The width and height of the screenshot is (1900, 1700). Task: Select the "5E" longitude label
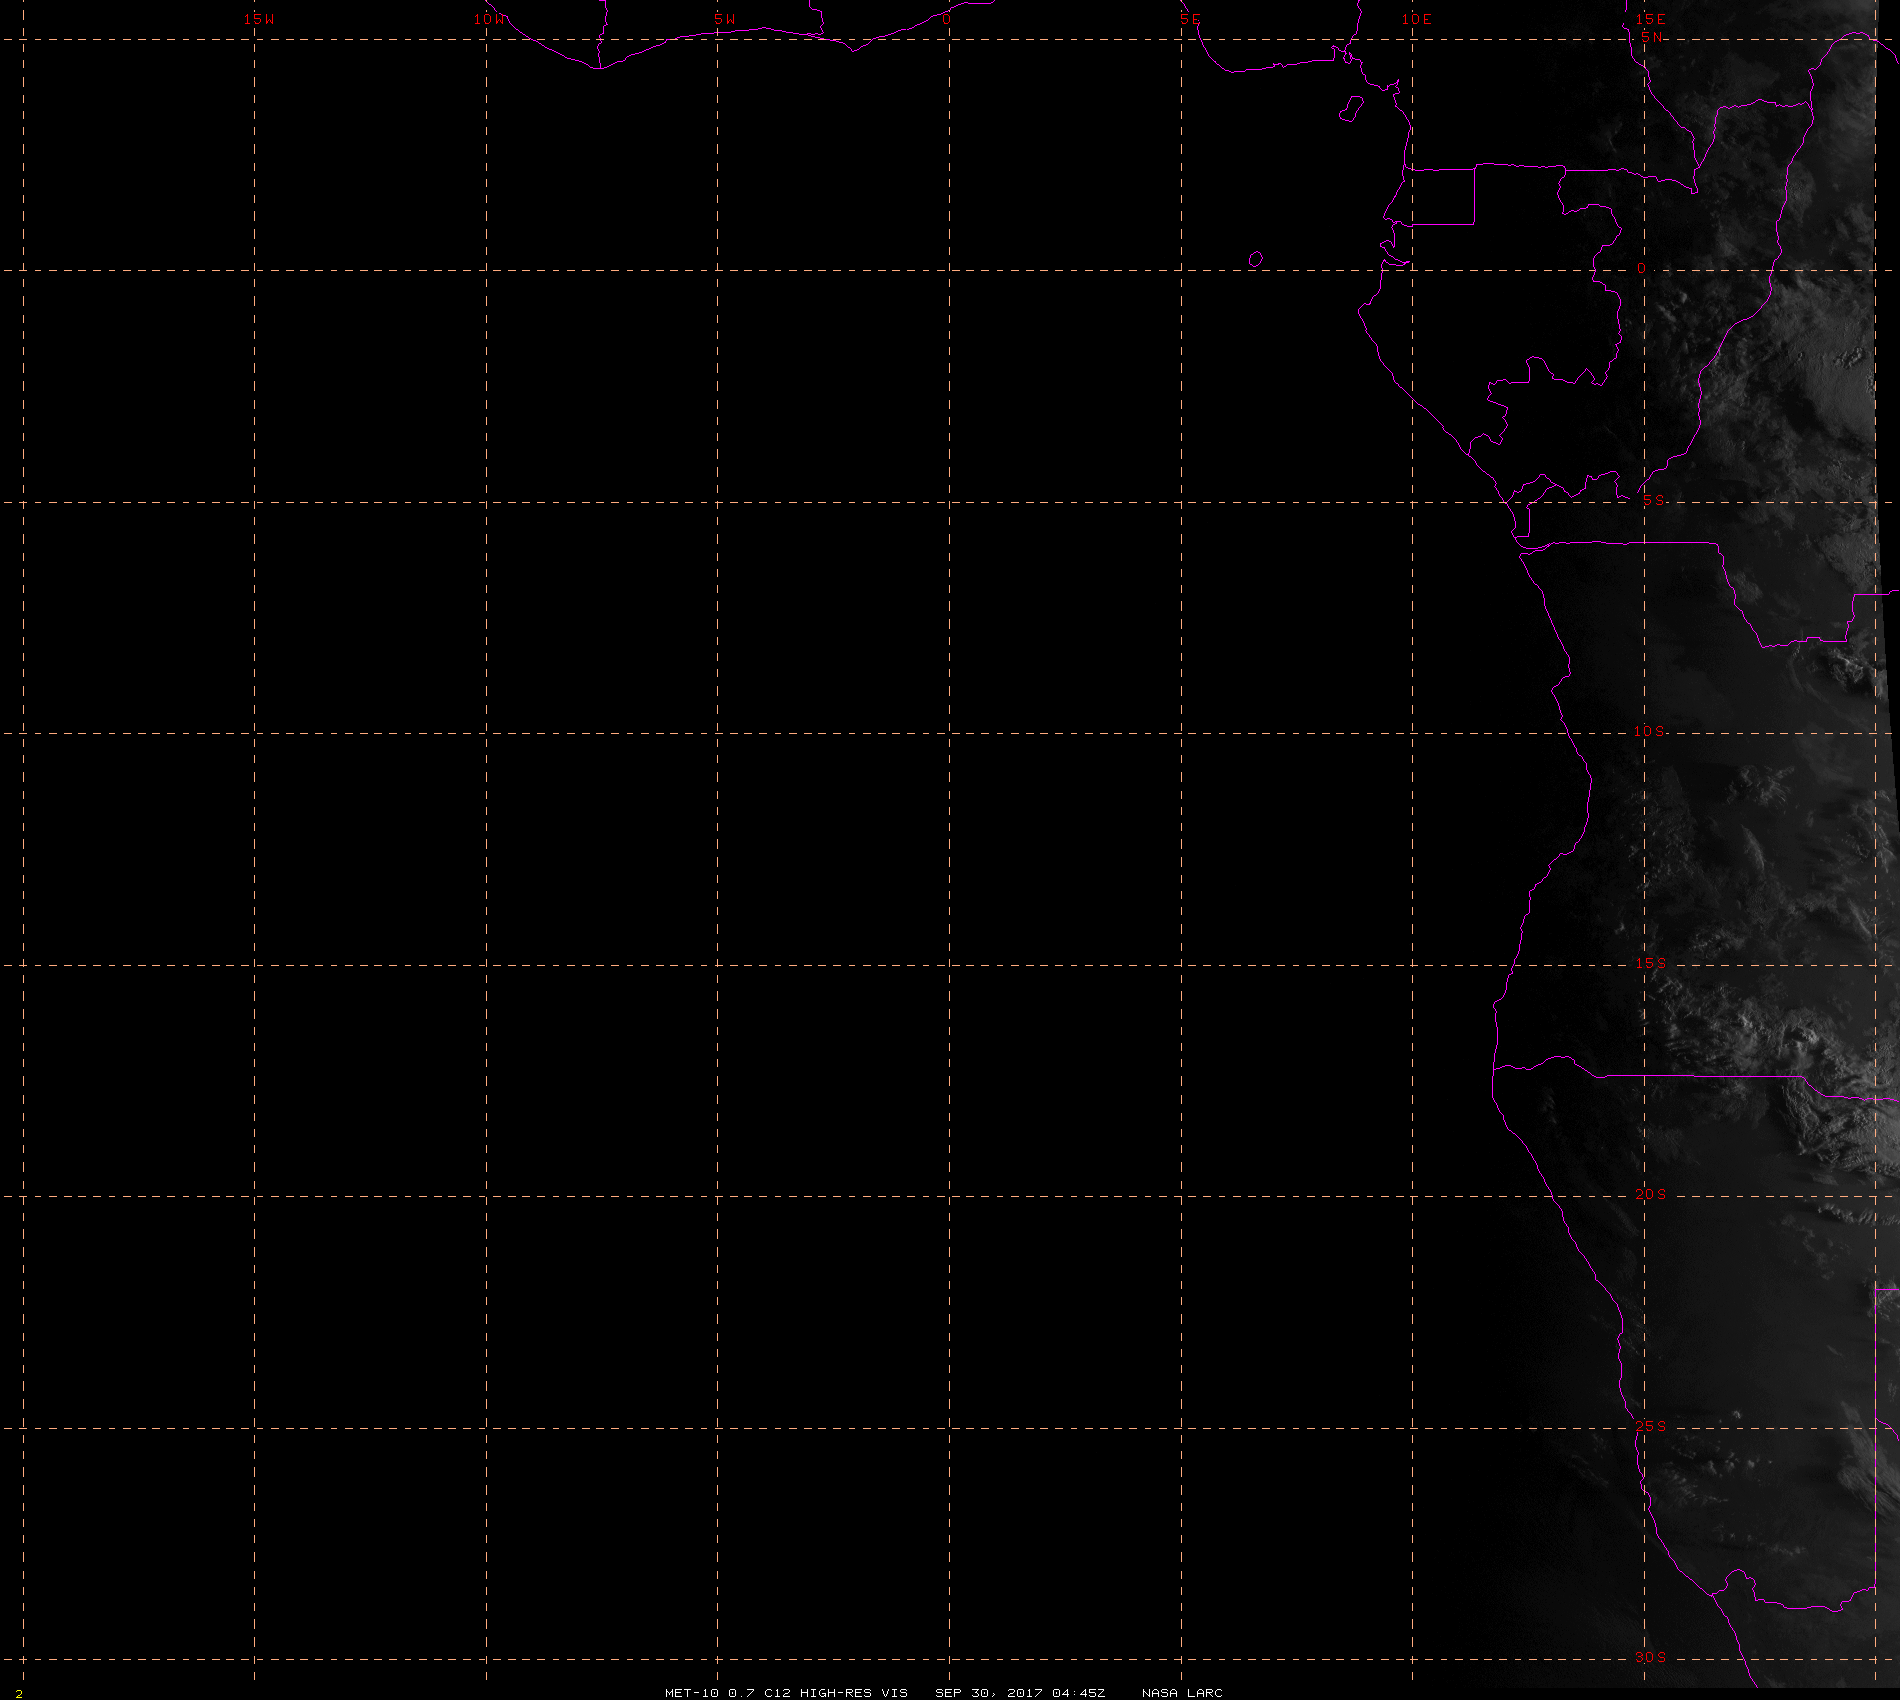[1190, 19]
